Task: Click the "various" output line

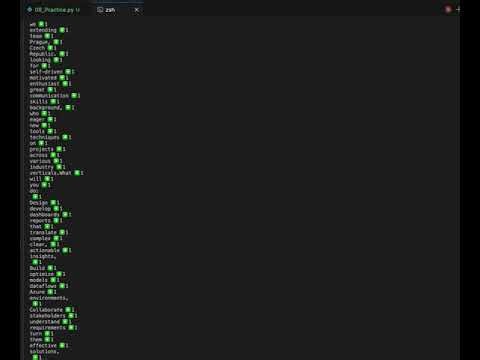Action: click(46, 161)
